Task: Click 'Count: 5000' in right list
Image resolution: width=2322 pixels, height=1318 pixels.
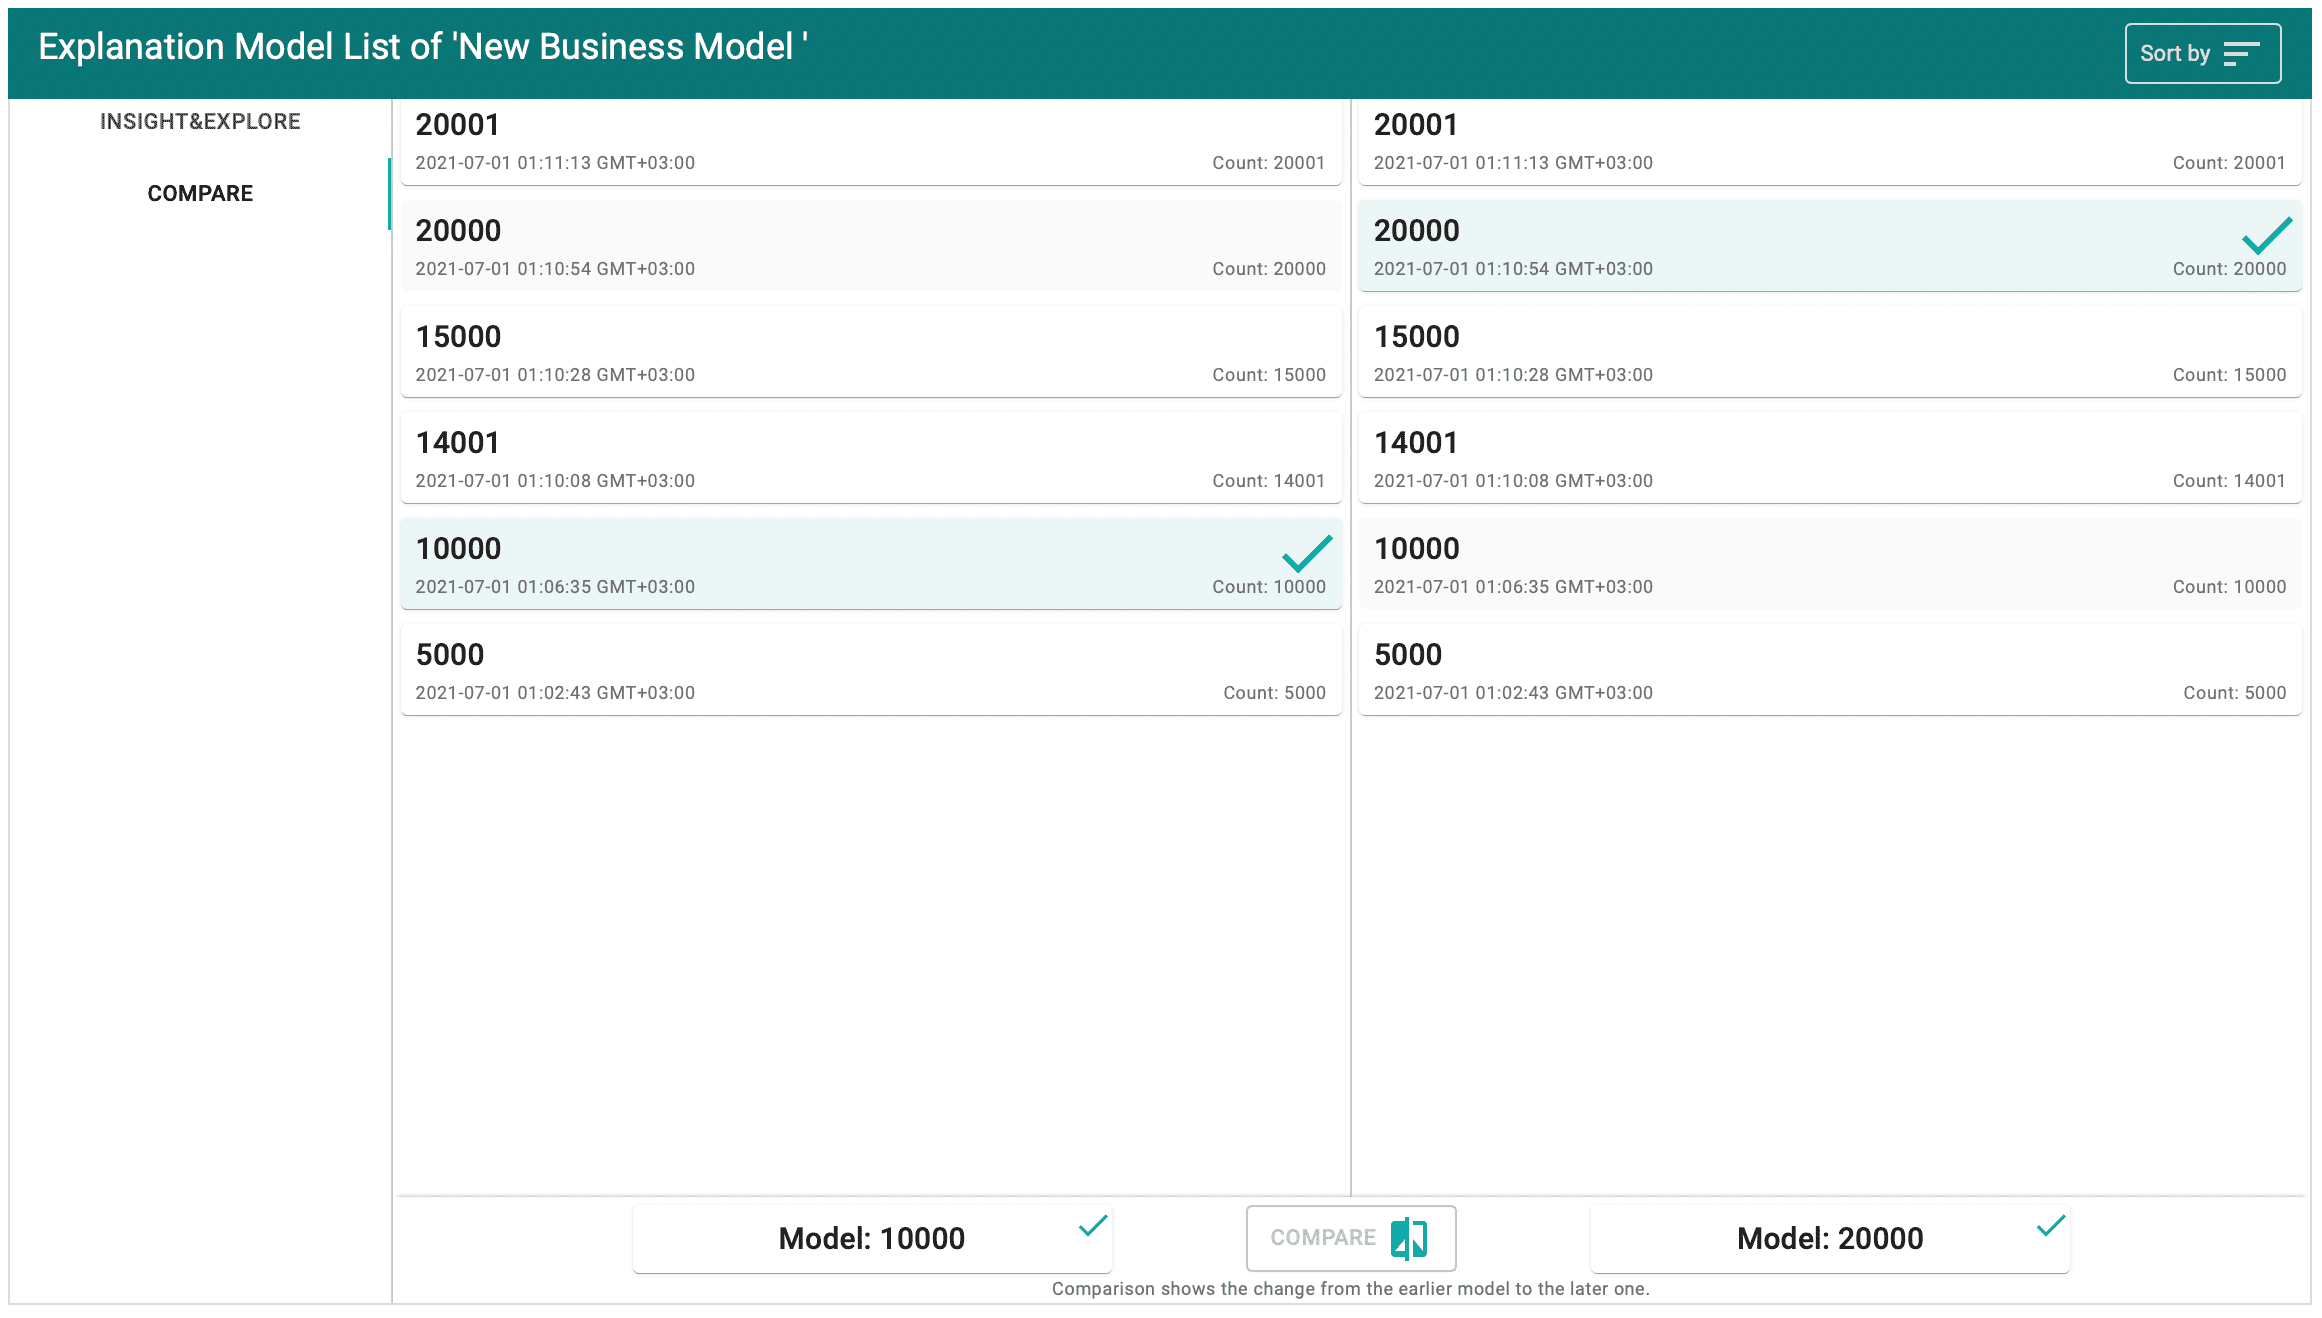Action: click(x=2235, y=693)
